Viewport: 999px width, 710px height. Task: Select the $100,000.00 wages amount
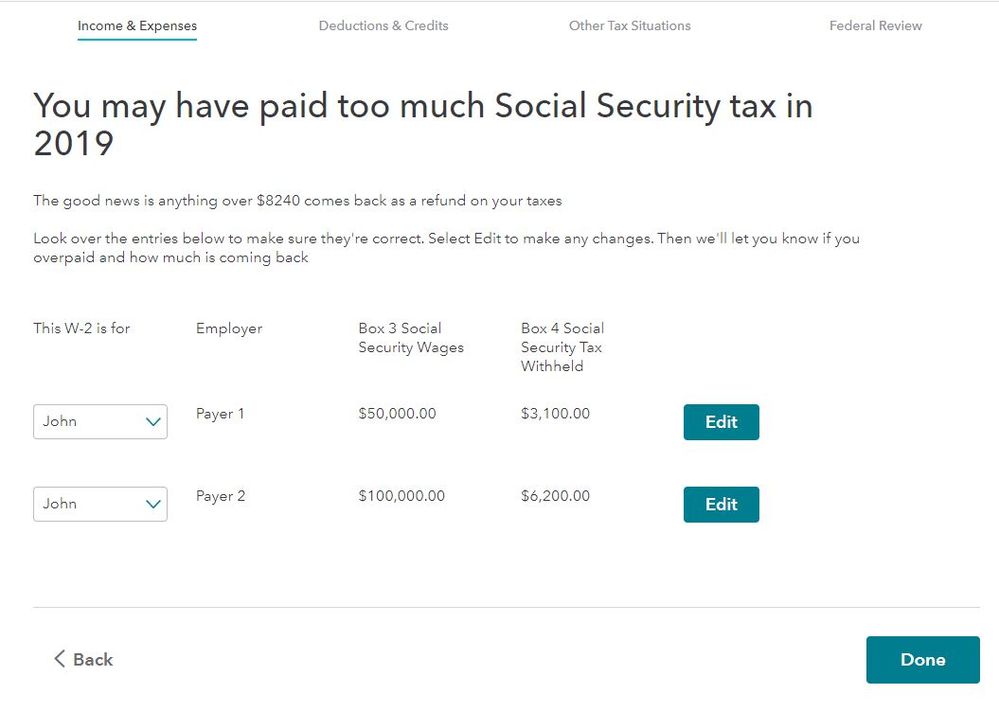[x=401, y=496]
